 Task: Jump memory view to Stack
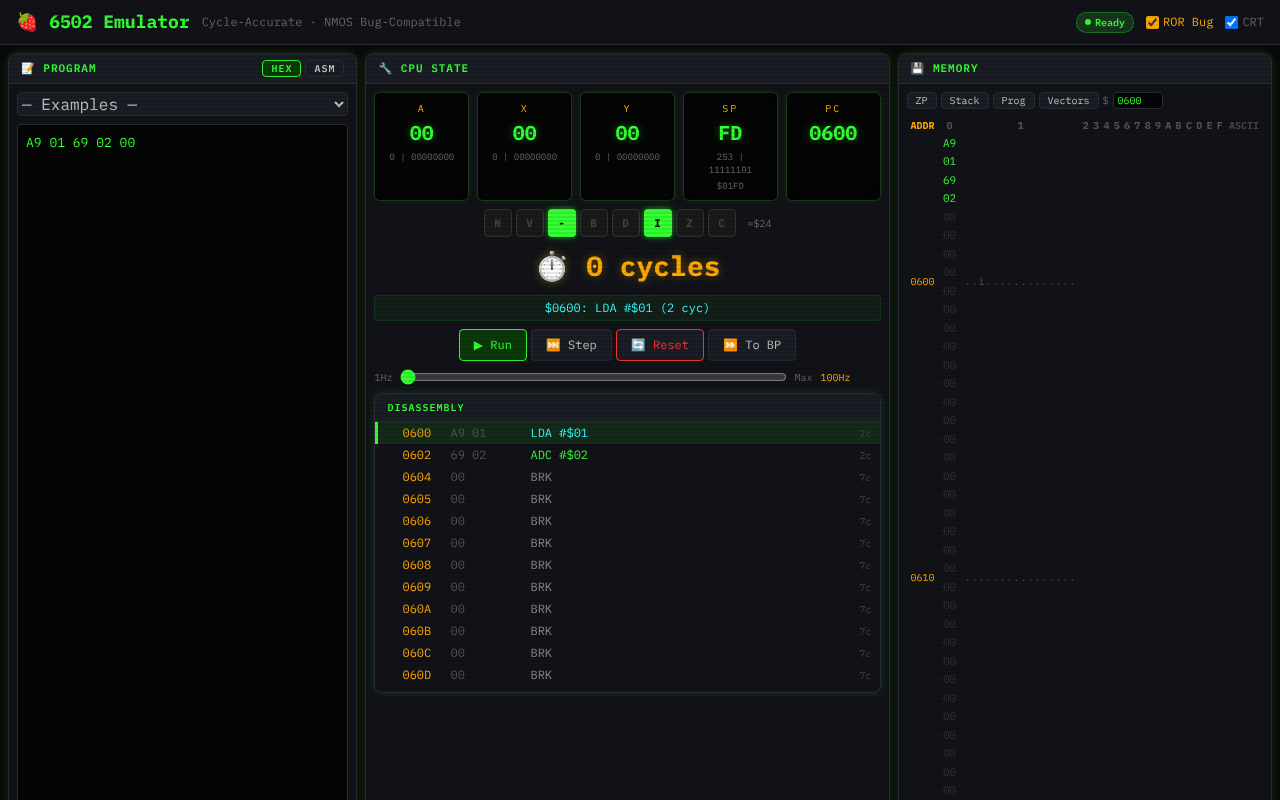click(965, 100)
